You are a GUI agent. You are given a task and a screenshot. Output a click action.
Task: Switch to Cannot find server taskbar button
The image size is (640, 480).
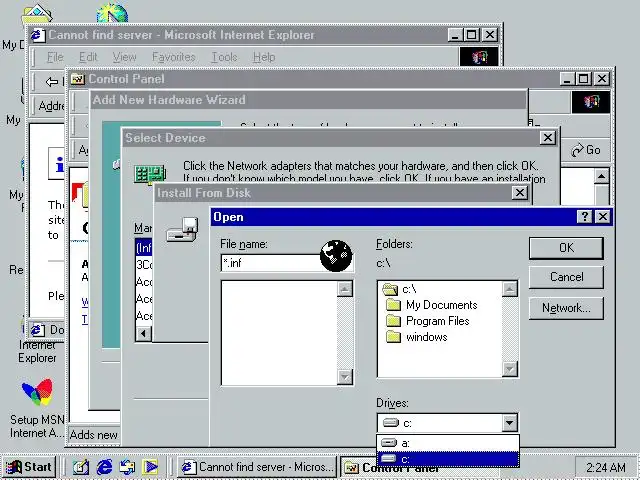pos(257,467)
